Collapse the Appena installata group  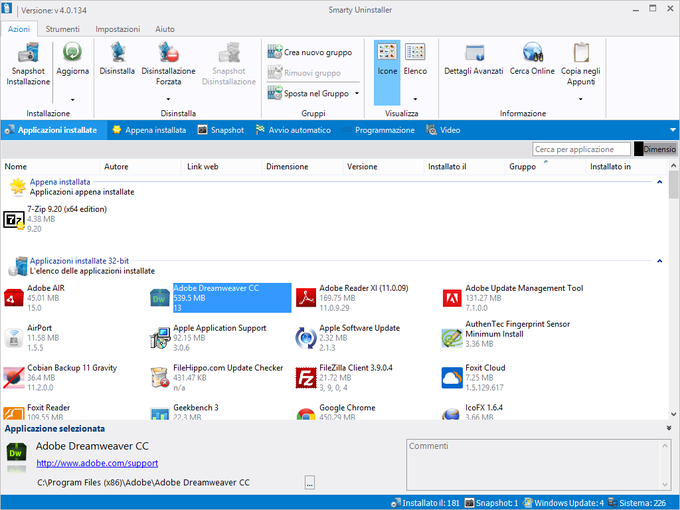660,182
